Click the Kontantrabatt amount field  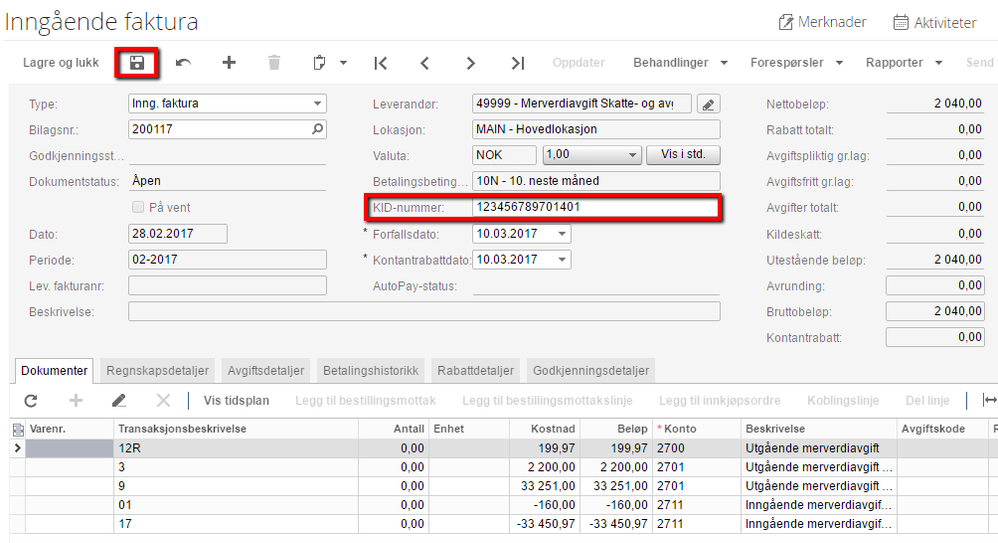tap(936, 337)
